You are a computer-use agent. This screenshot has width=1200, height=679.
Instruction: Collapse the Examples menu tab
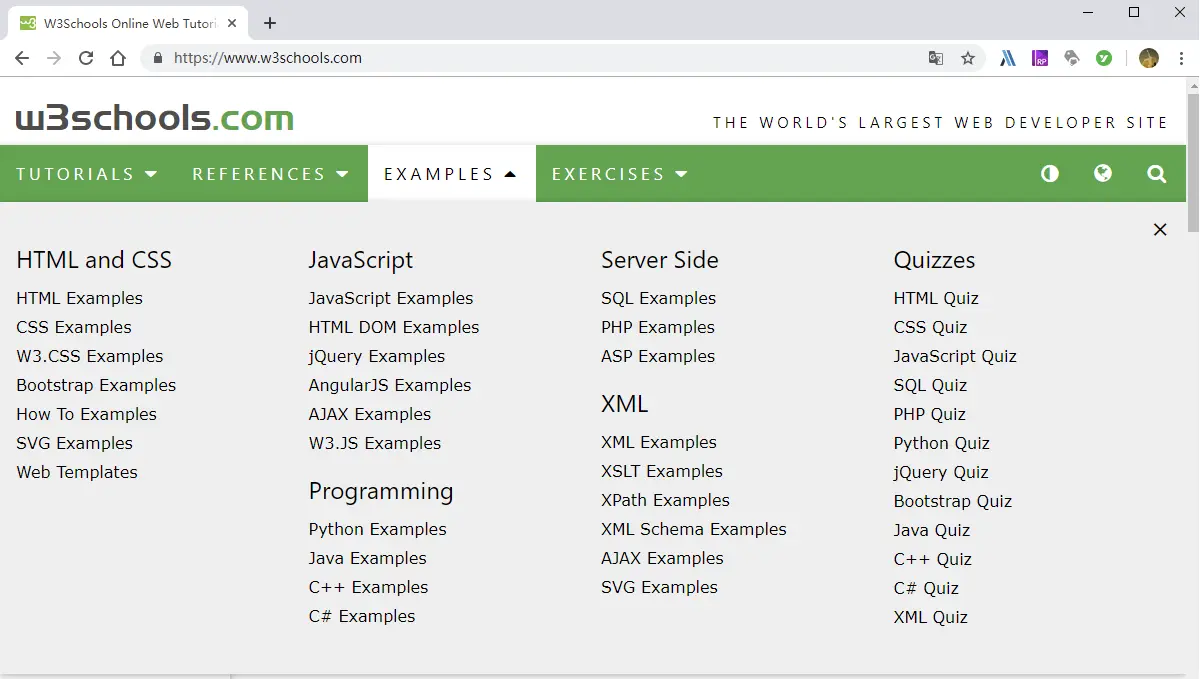(451, 174)
